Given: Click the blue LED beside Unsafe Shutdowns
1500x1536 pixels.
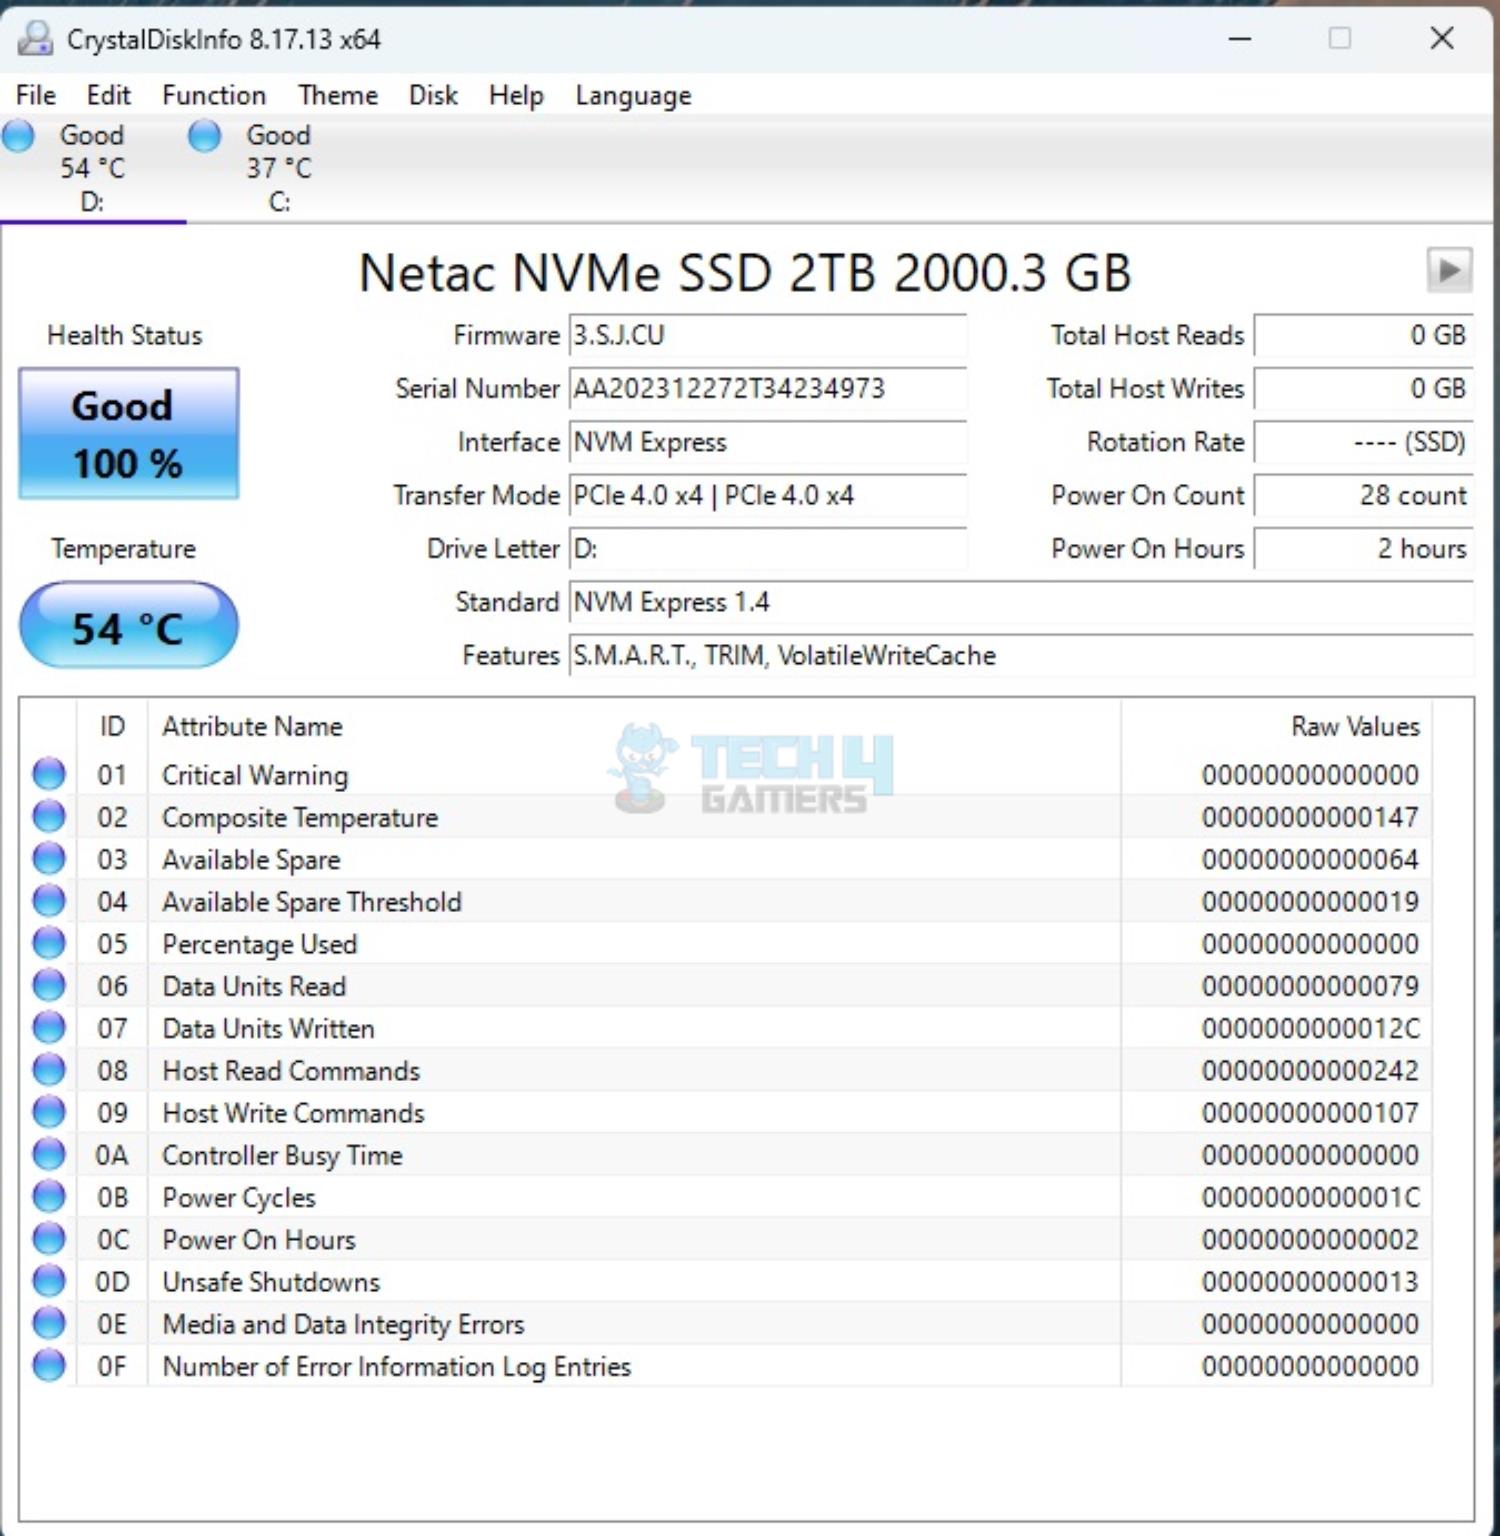Looking at the screenshot, I should [48, 1279].
